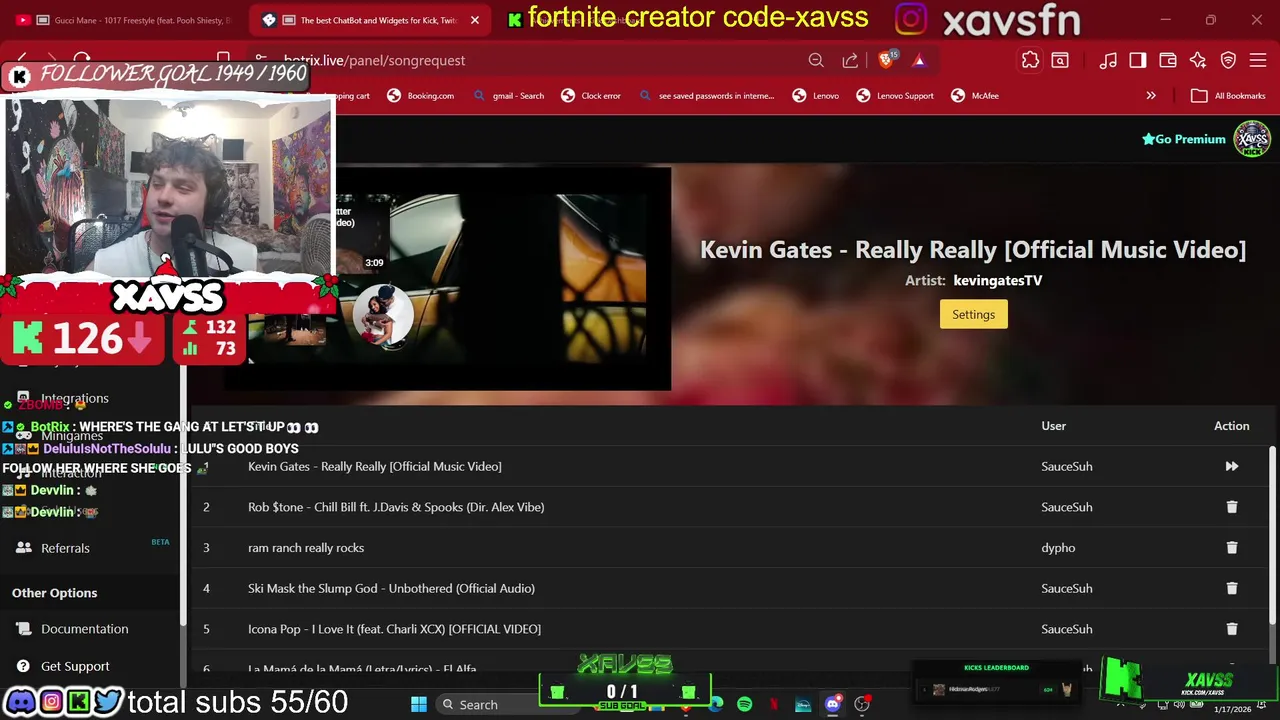1280x720 pixels.
Task: Click the Go Premium link
Action: pos(1184,139)
